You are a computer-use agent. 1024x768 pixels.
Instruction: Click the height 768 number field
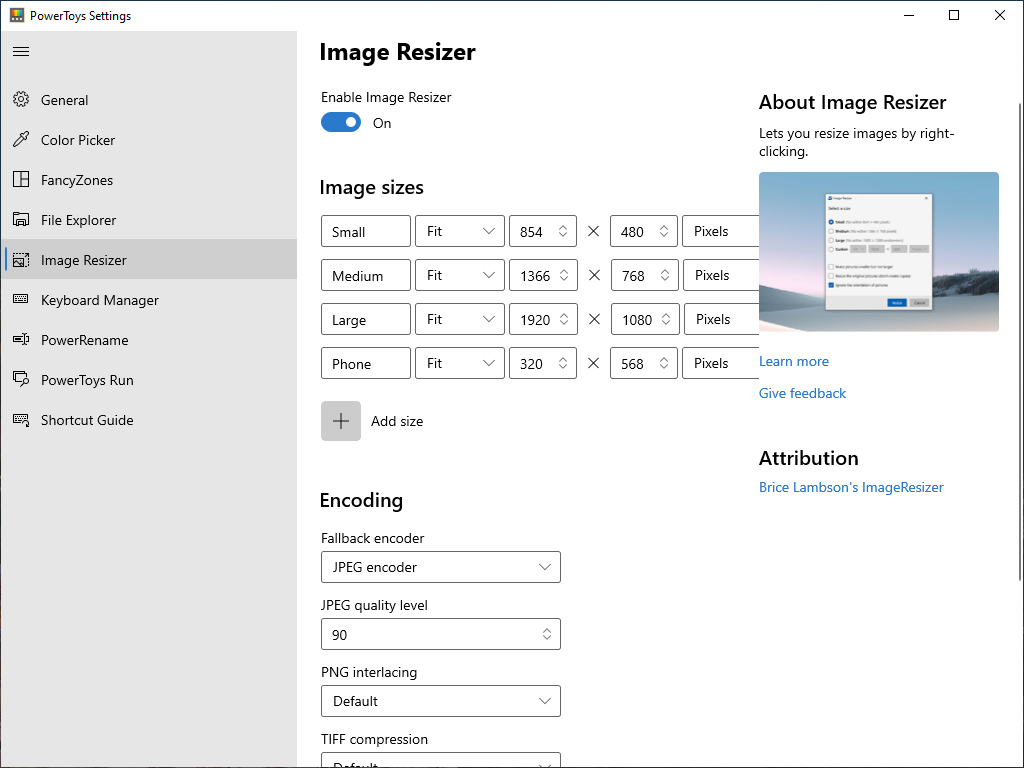pyautogui.click(x=645, y=275)
